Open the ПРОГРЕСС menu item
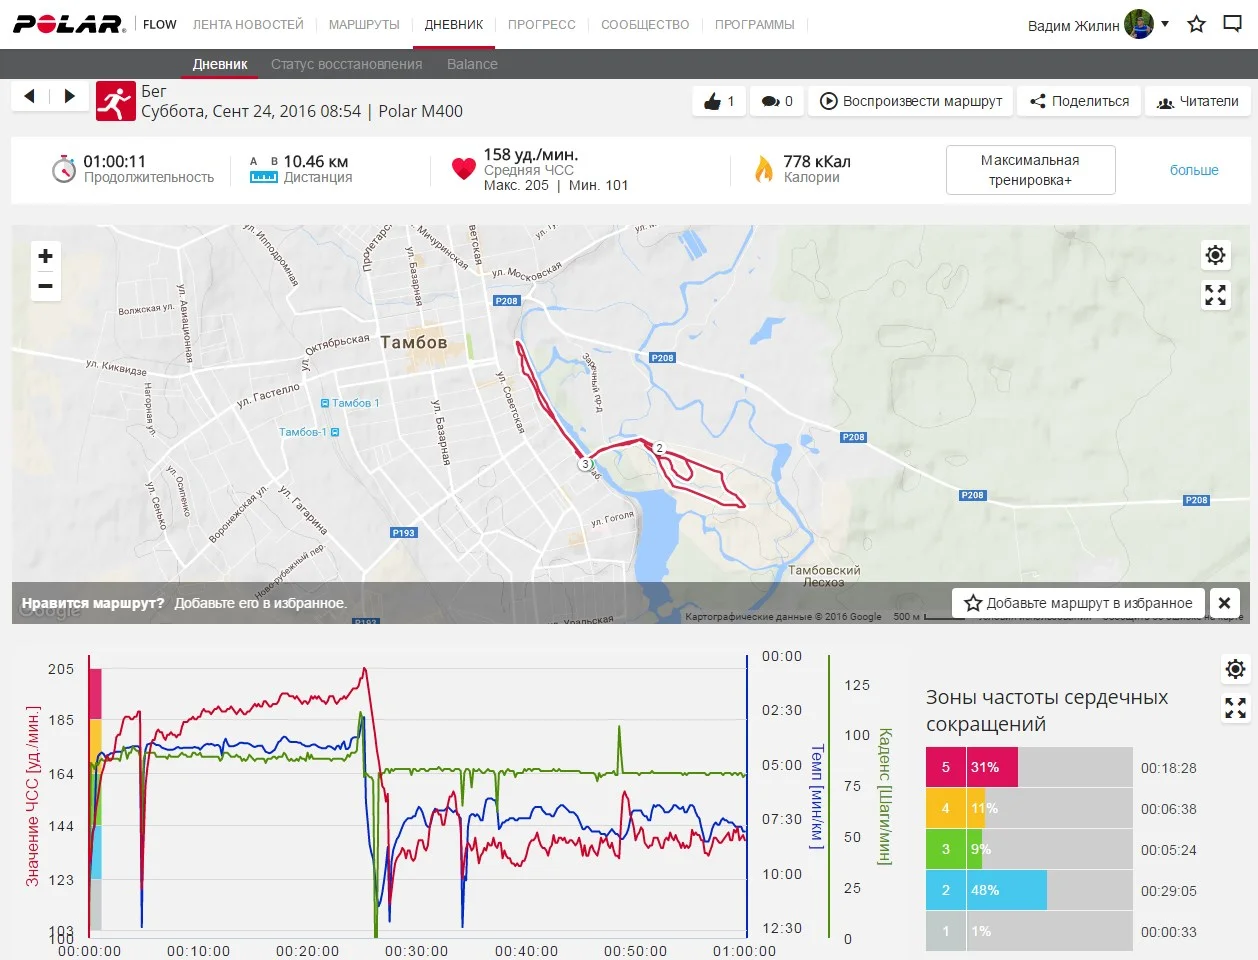 [x=541, y=24]
